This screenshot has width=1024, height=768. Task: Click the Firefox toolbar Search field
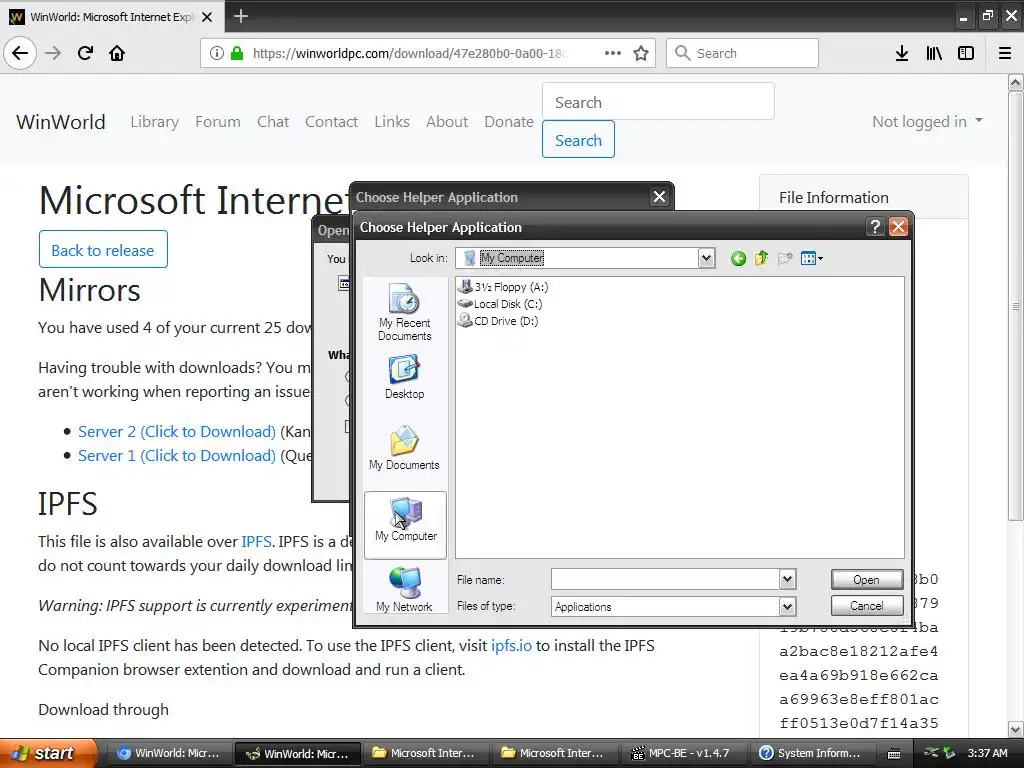pos(743,53)
